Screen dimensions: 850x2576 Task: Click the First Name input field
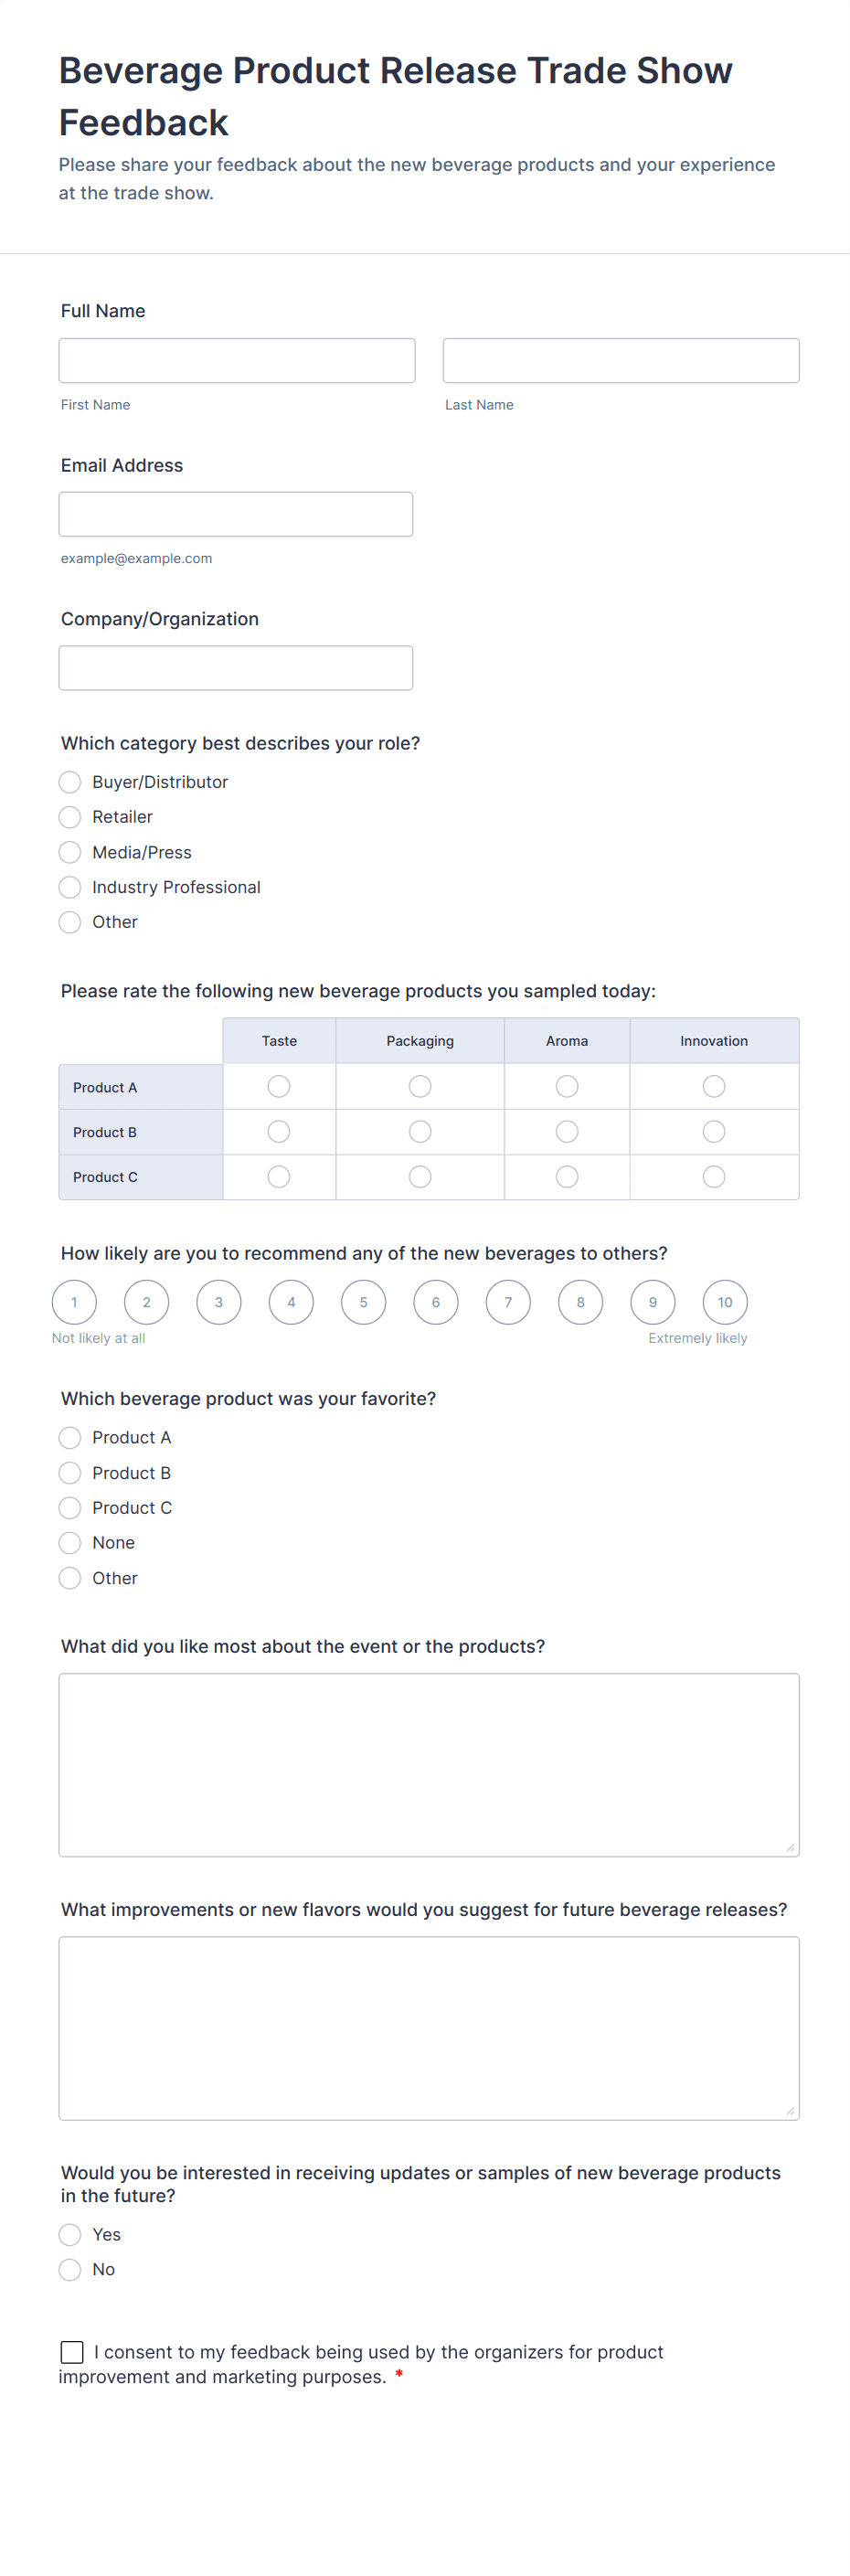(236, 360)
